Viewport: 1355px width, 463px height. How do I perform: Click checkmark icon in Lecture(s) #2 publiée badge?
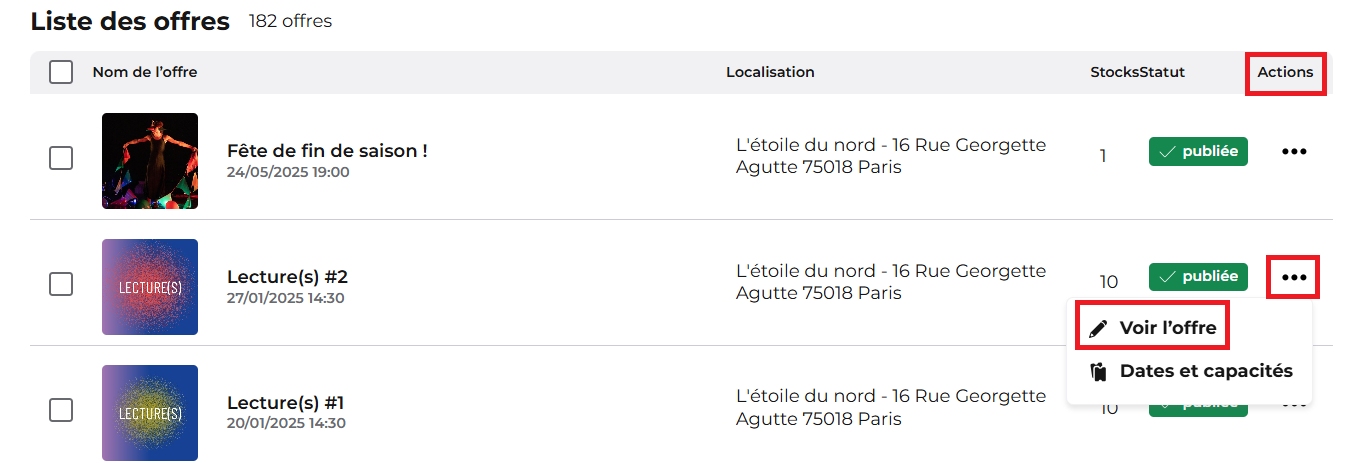tap(1166, 277)
